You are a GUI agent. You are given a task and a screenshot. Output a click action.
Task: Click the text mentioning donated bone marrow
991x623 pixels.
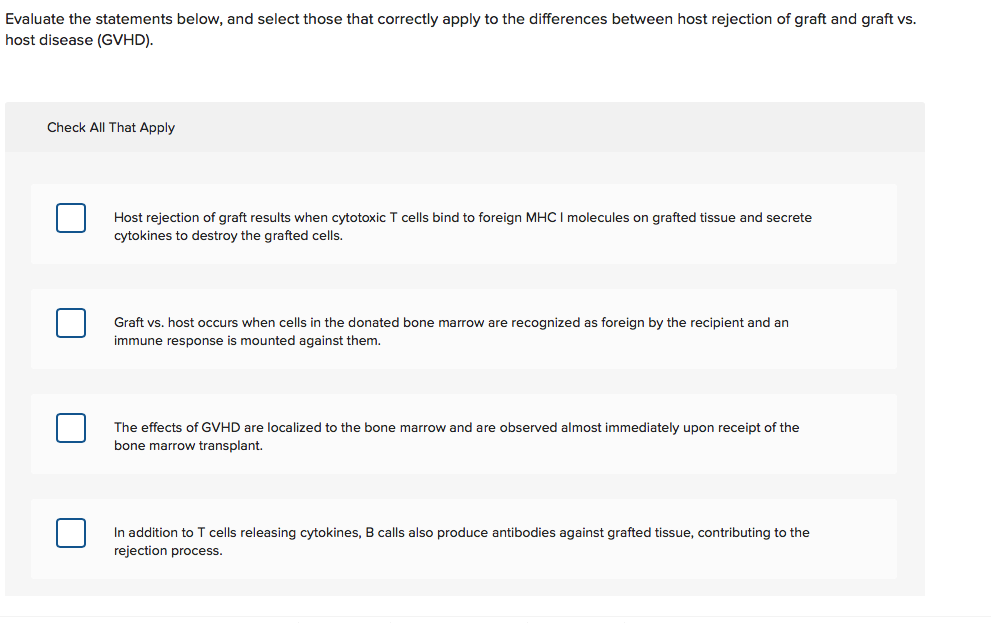(x=451, y=331)
